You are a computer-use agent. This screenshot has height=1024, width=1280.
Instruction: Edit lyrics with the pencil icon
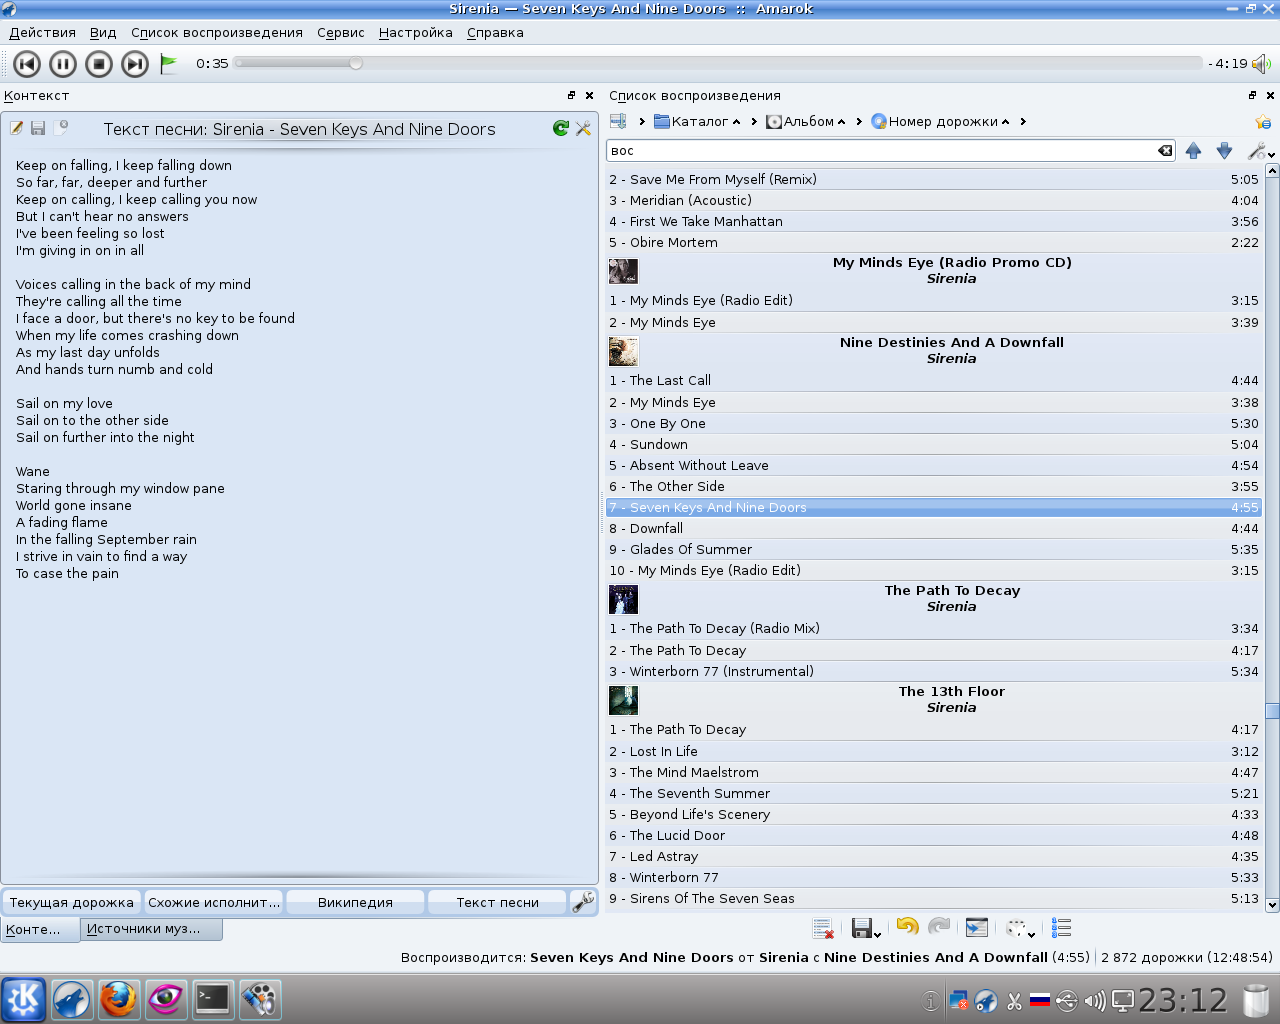17,128
